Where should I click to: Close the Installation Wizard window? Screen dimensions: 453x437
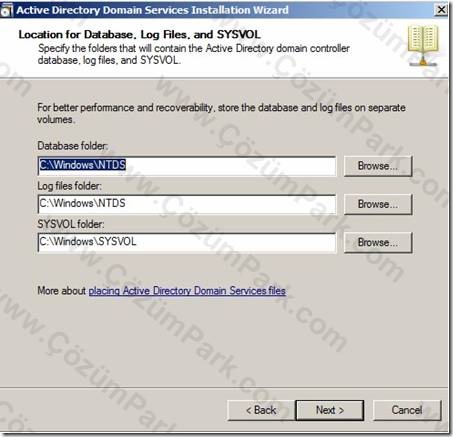click(442, 10)
